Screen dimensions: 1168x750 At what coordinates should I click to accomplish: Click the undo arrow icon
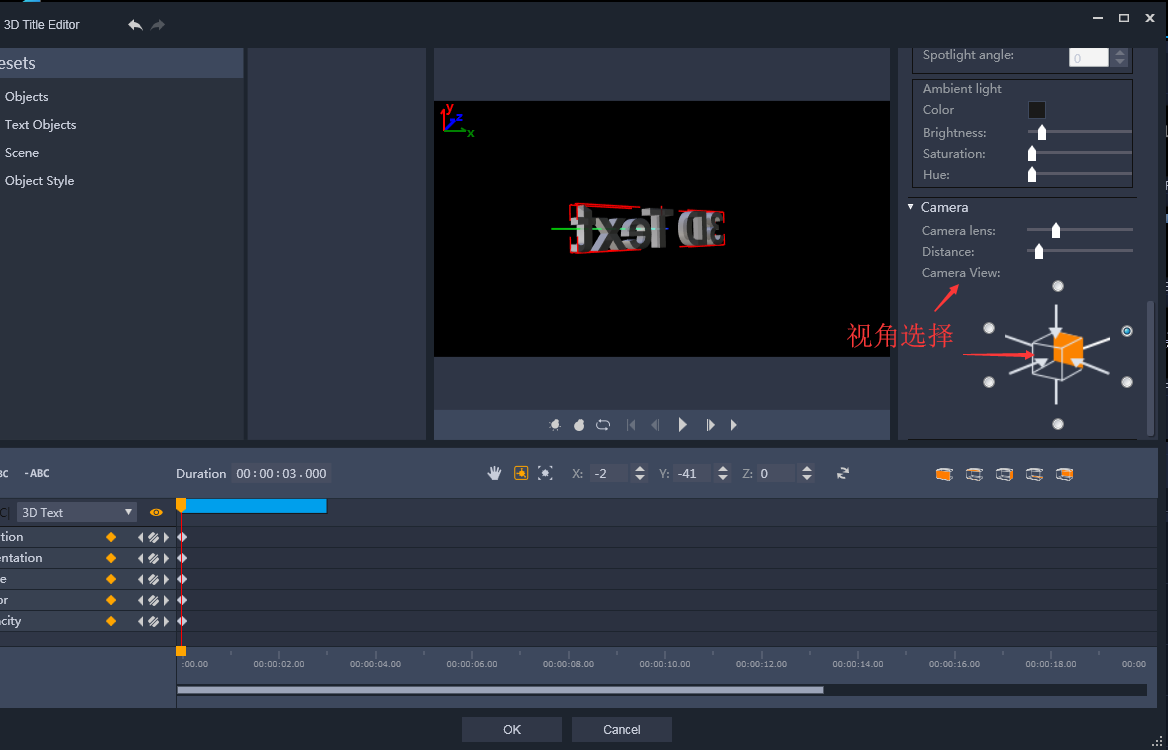point(135,25)
